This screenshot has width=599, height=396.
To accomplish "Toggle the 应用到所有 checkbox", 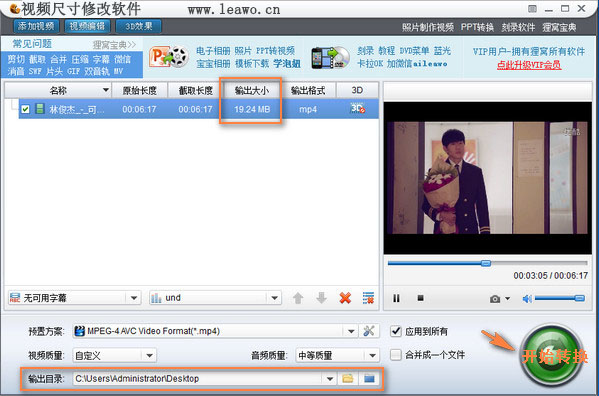I will (396, 331).
